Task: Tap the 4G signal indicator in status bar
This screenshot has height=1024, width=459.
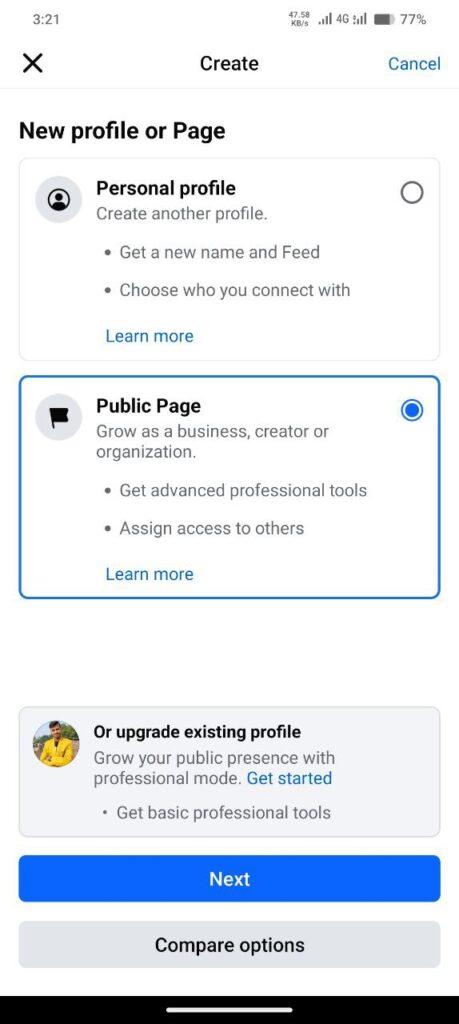Action: [341, 20]
